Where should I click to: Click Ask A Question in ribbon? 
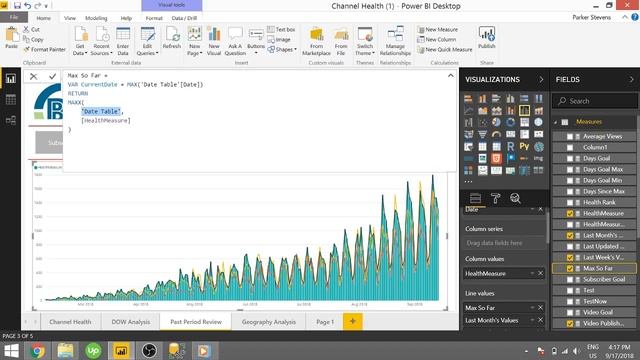(x=235, y=41)
